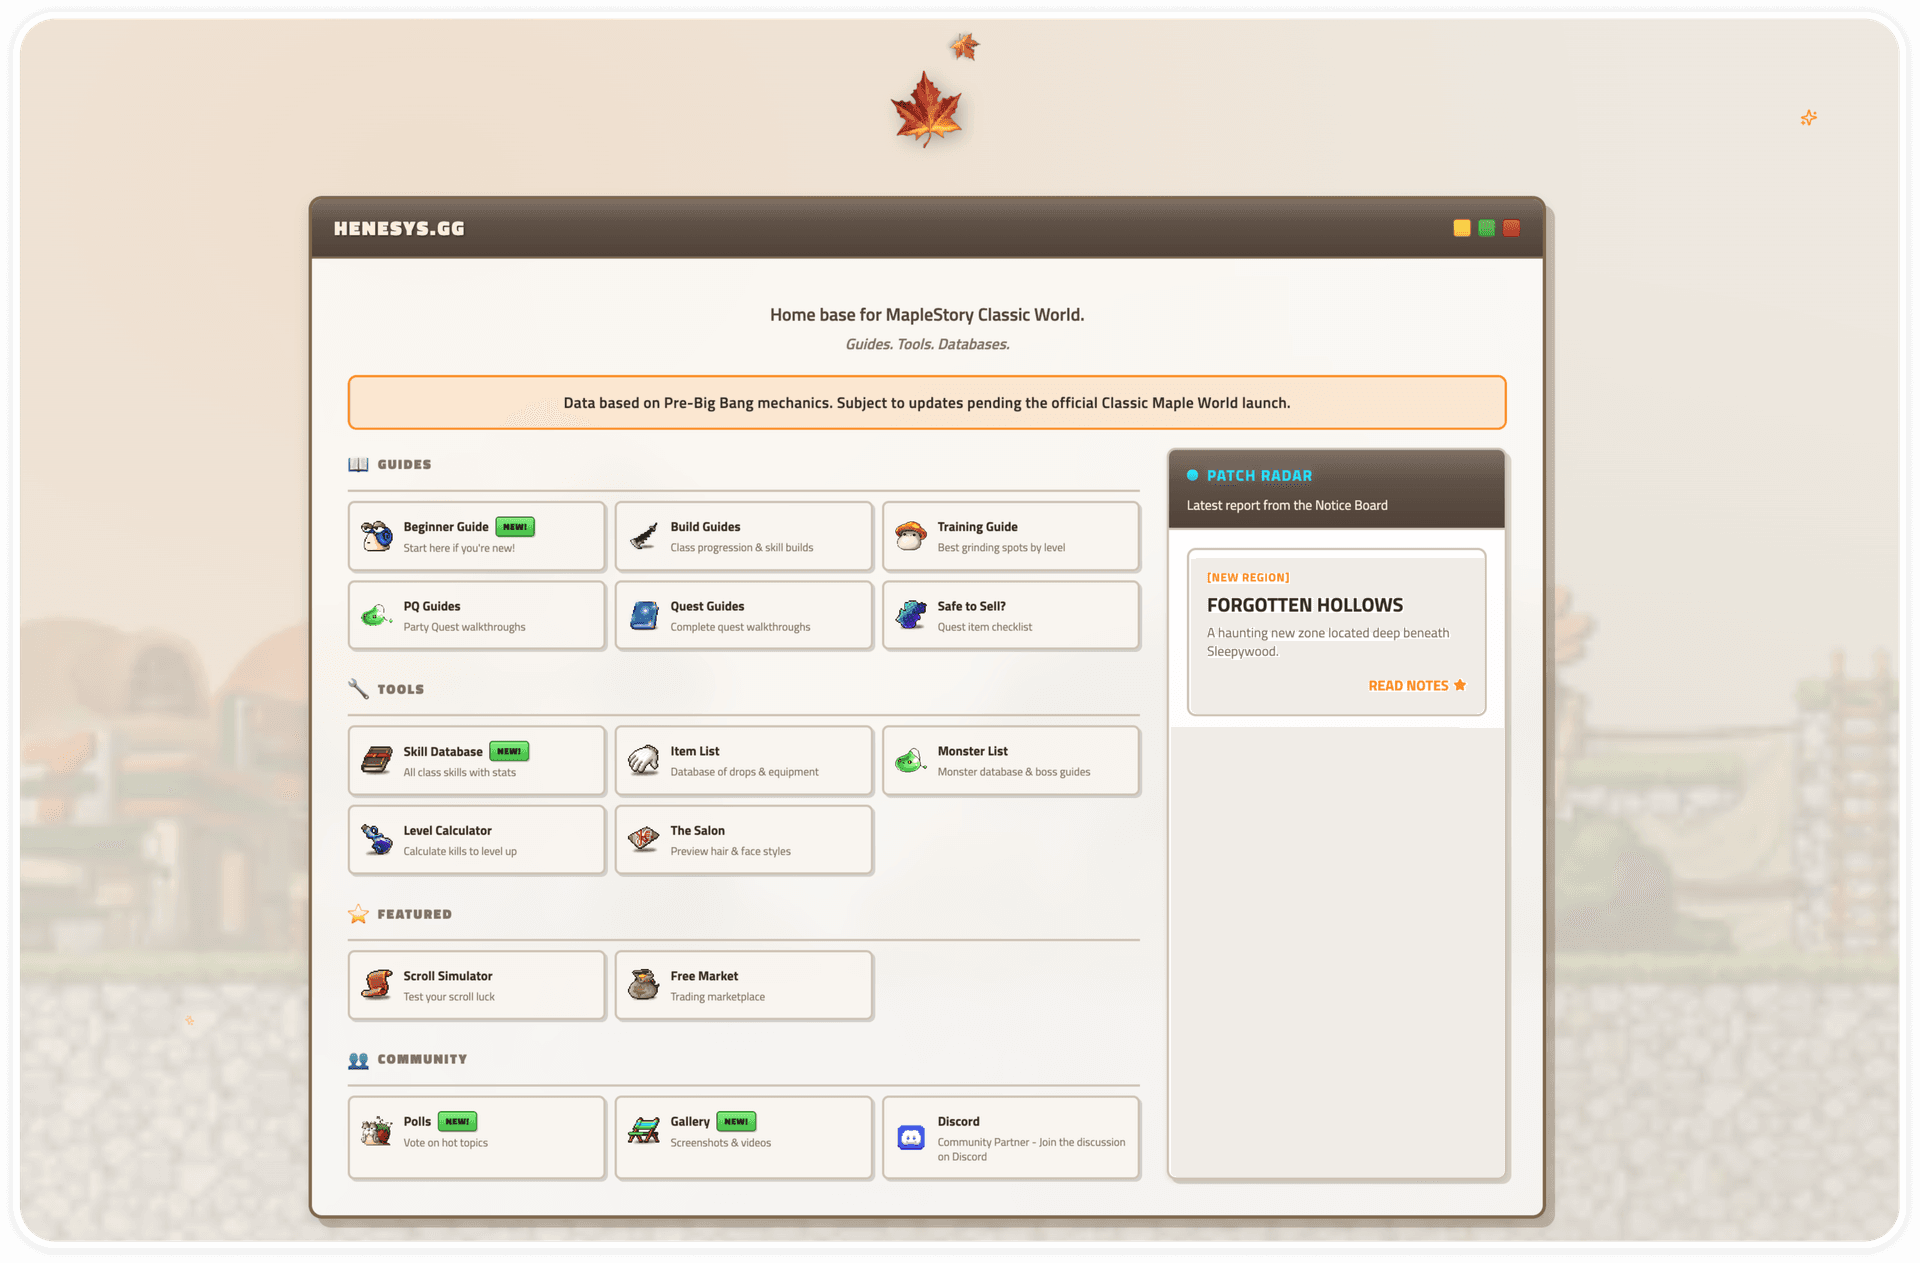
Task: Open the Gallery screenshots card
Action: (743, 1138)
